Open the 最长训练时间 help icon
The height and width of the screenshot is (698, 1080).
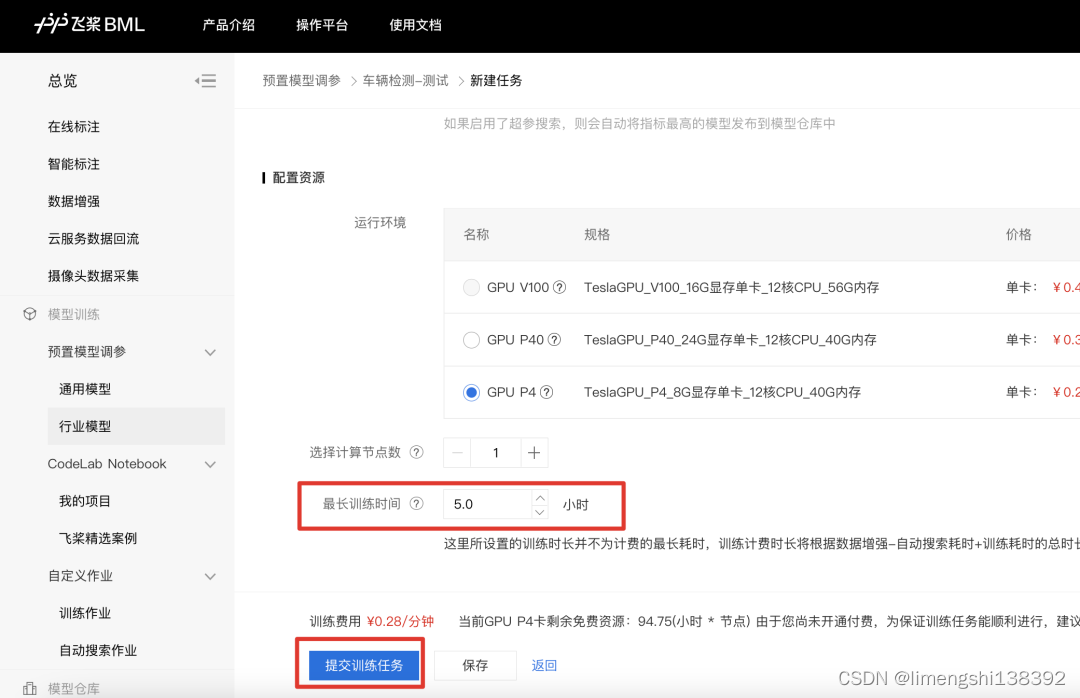(x=418, y=503)
